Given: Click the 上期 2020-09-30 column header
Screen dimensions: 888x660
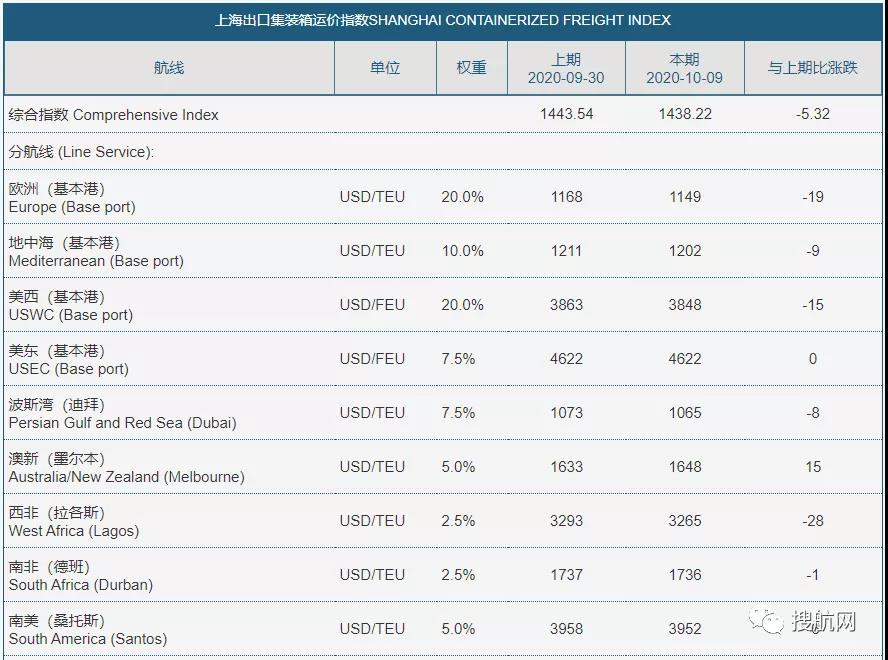Looking at the screenshot, I should (566, 68).
